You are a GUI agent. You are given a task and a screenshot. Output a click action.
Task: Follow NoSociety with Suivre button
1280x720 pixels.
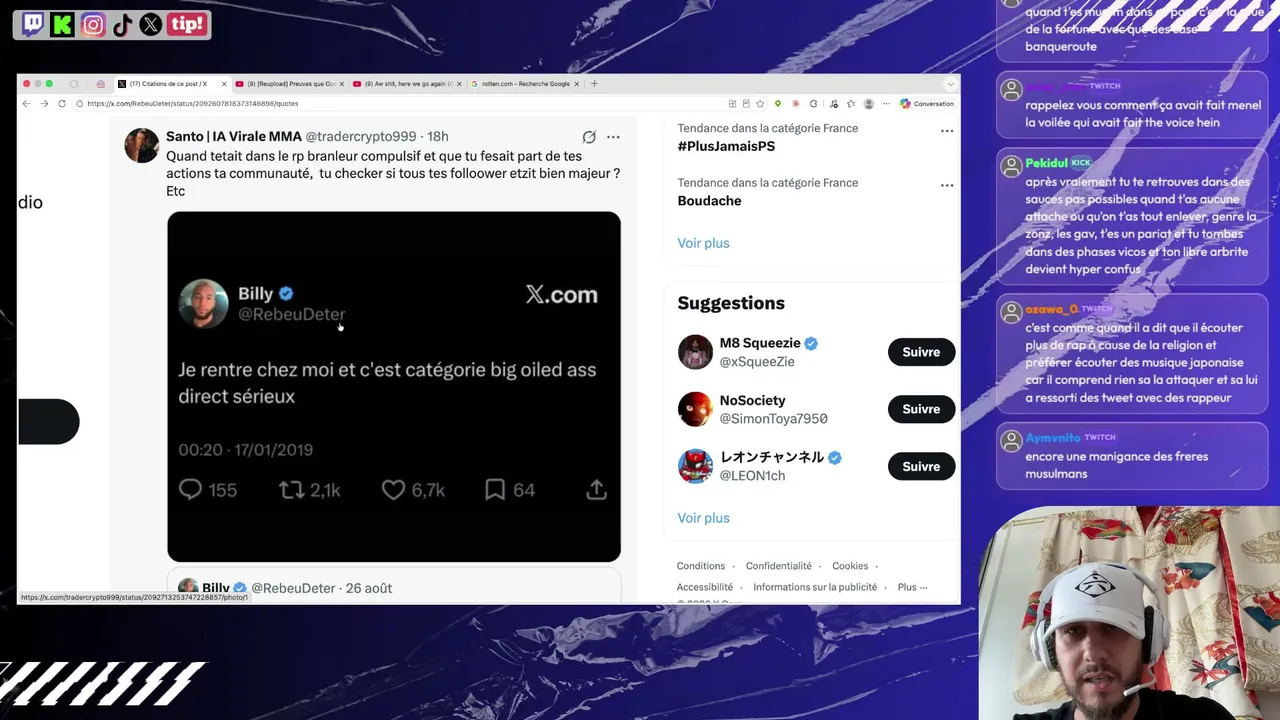(921, 409)
